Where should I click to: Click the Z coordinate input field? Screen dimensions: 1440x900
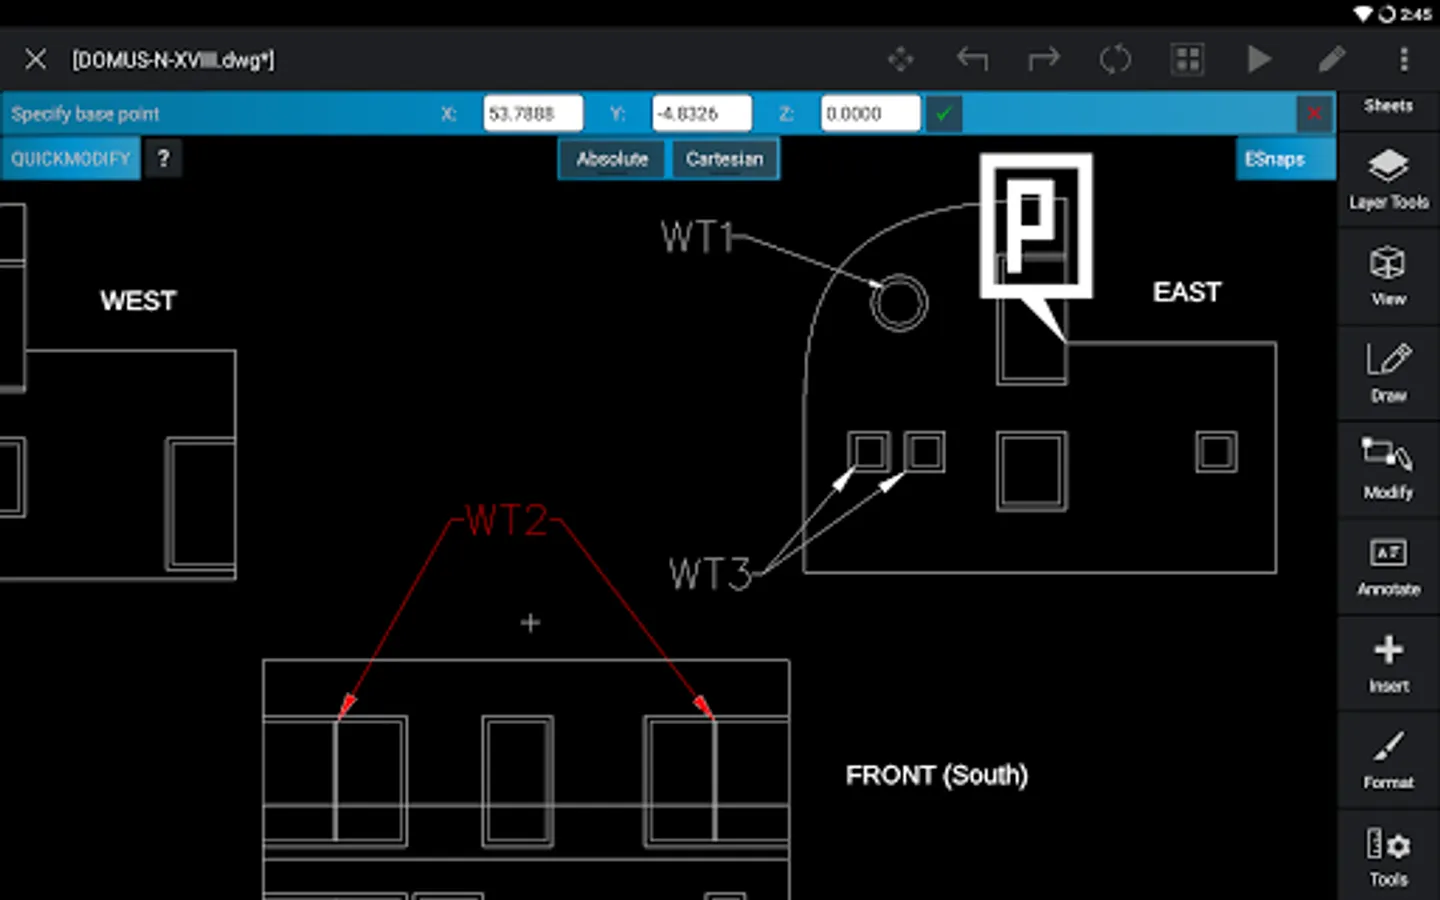pyautogui.click(x=870, y=113)
